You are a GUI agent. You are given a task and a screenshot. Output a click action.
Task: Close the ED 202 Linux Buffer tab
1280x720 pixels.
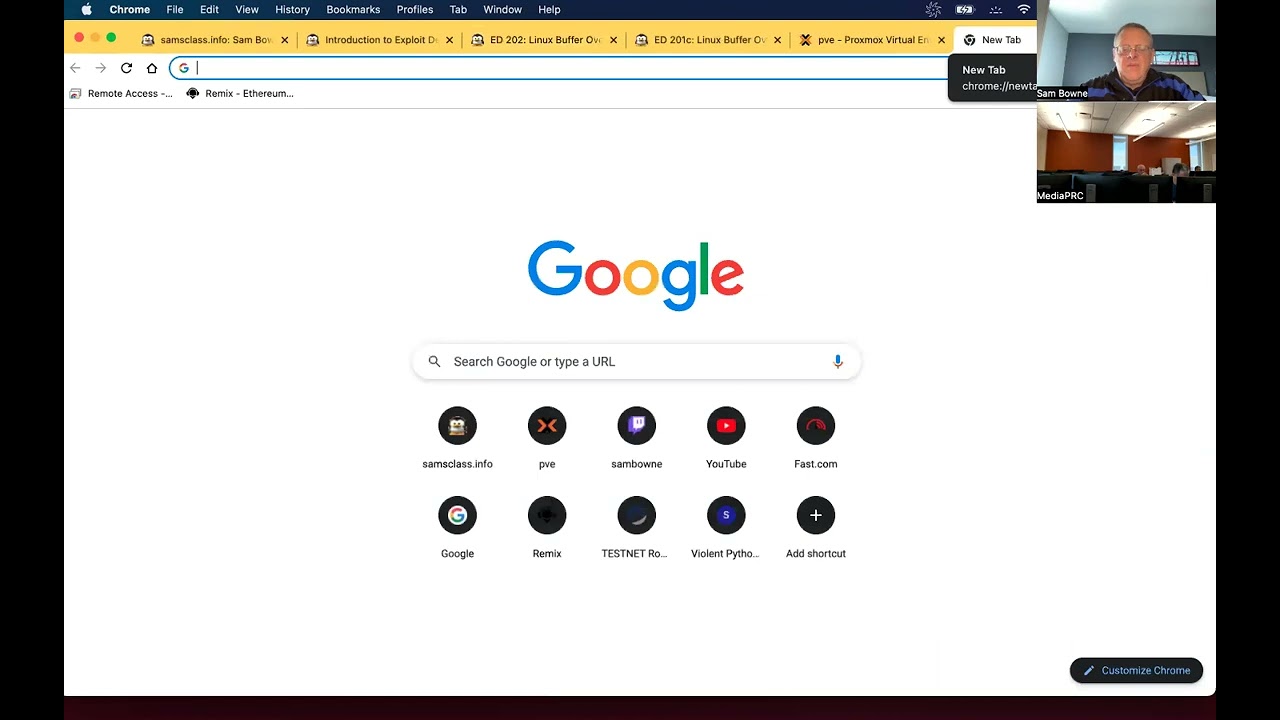[x=613, y=40]
